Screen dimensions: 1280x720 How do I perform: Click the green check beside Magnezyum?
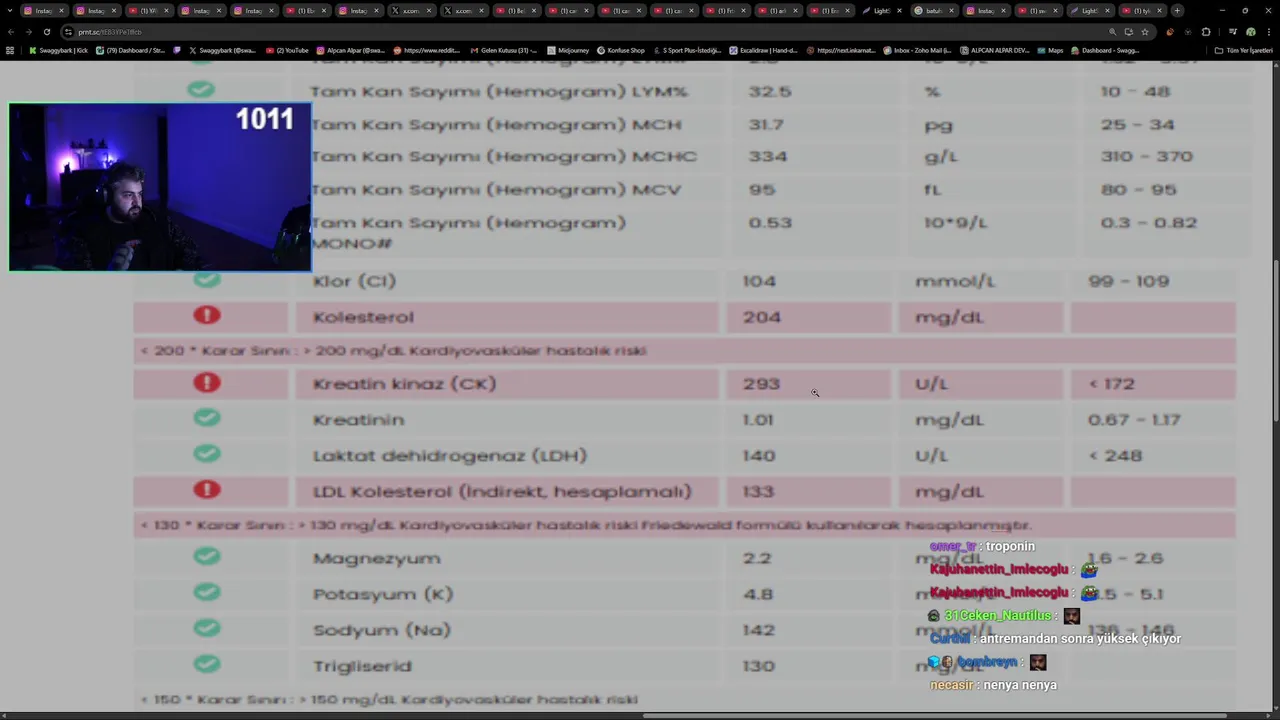pyautogui.click(x=207, y=556)
